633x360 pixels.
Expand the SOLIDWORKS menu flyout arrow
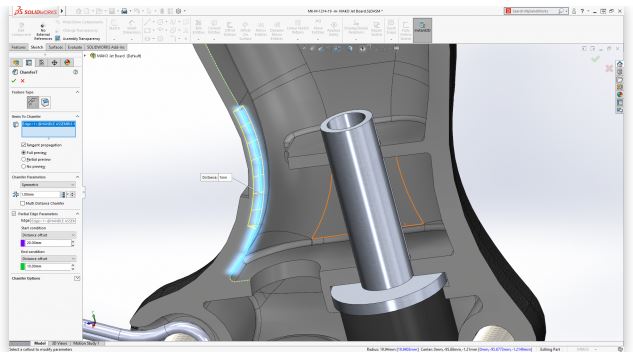[62, 11]
